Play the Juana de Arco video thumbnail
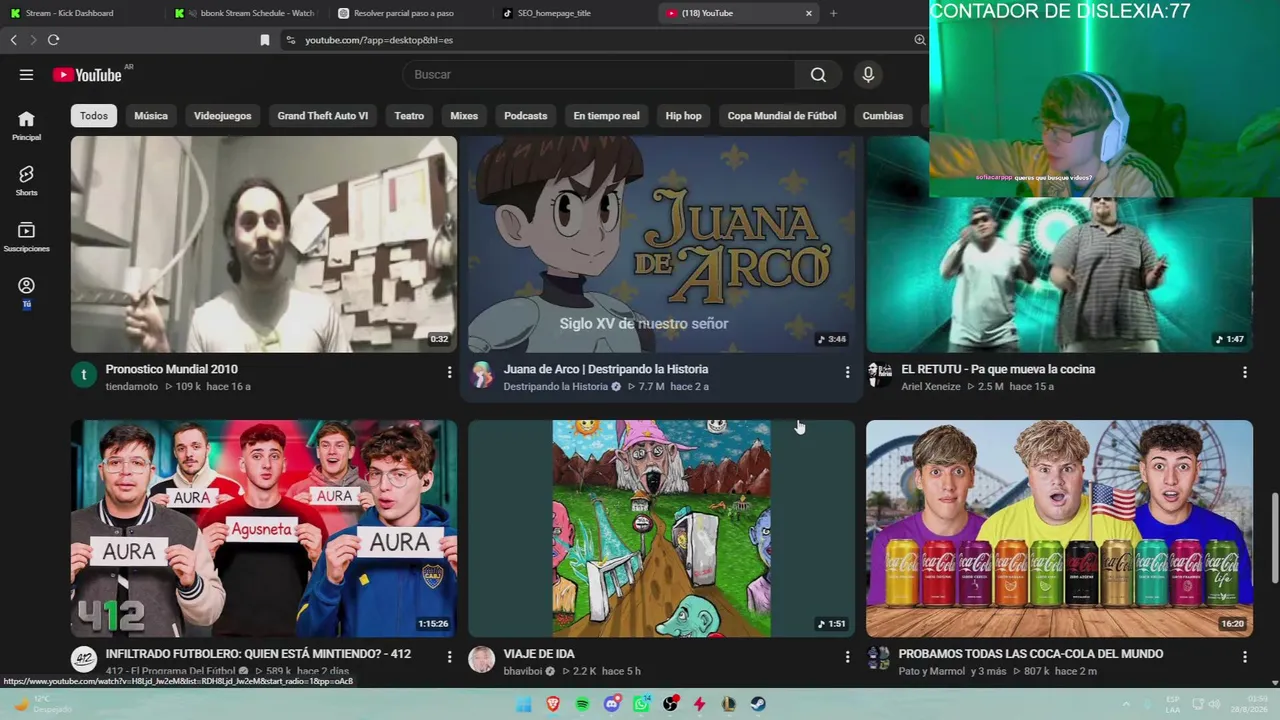Image resolution: width=1280 pixels, height=720 pixels. pos(662,244)
